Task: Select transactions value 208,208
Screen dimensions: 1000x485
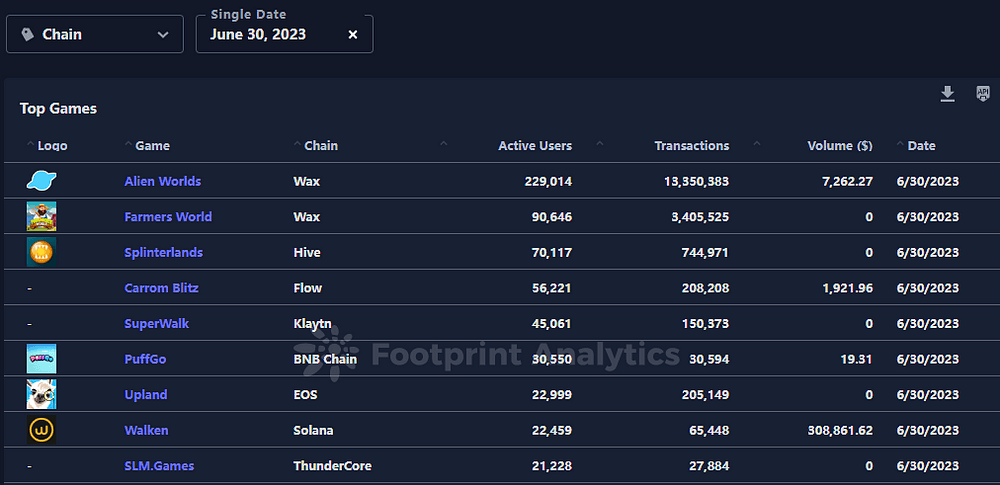Action: click(705, 288)
